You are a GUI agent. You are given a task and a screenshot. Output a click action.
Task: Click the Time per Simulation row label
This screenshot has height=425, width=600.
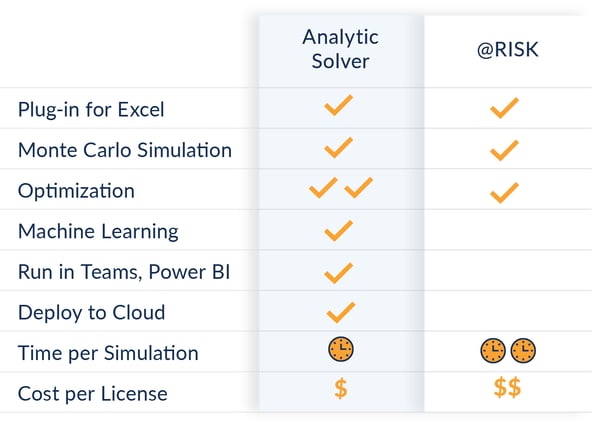pos(108,352)
